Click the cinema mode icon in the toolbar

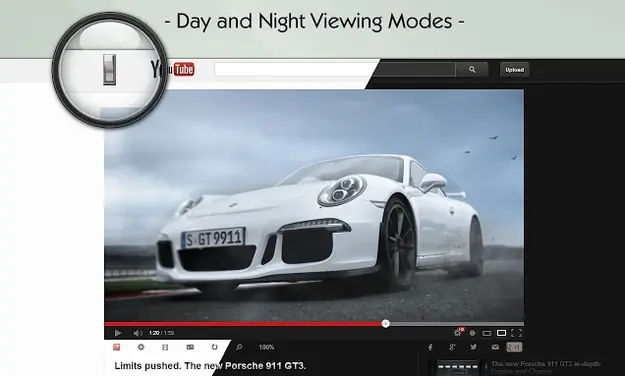[190, 347]
